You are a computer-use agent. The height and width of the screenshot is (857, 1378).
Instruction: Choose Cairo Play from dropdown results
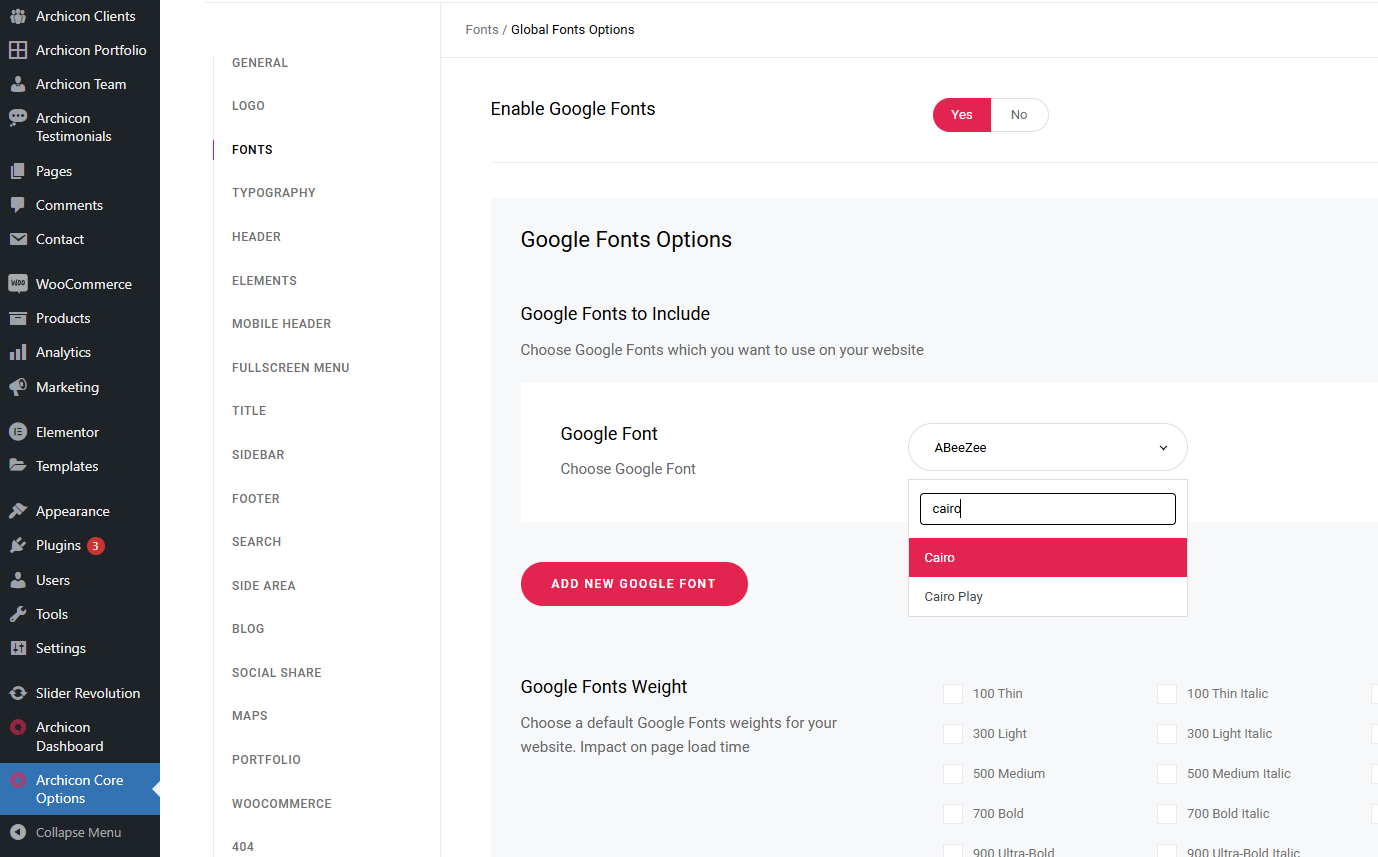click(x=1047, y=597)
